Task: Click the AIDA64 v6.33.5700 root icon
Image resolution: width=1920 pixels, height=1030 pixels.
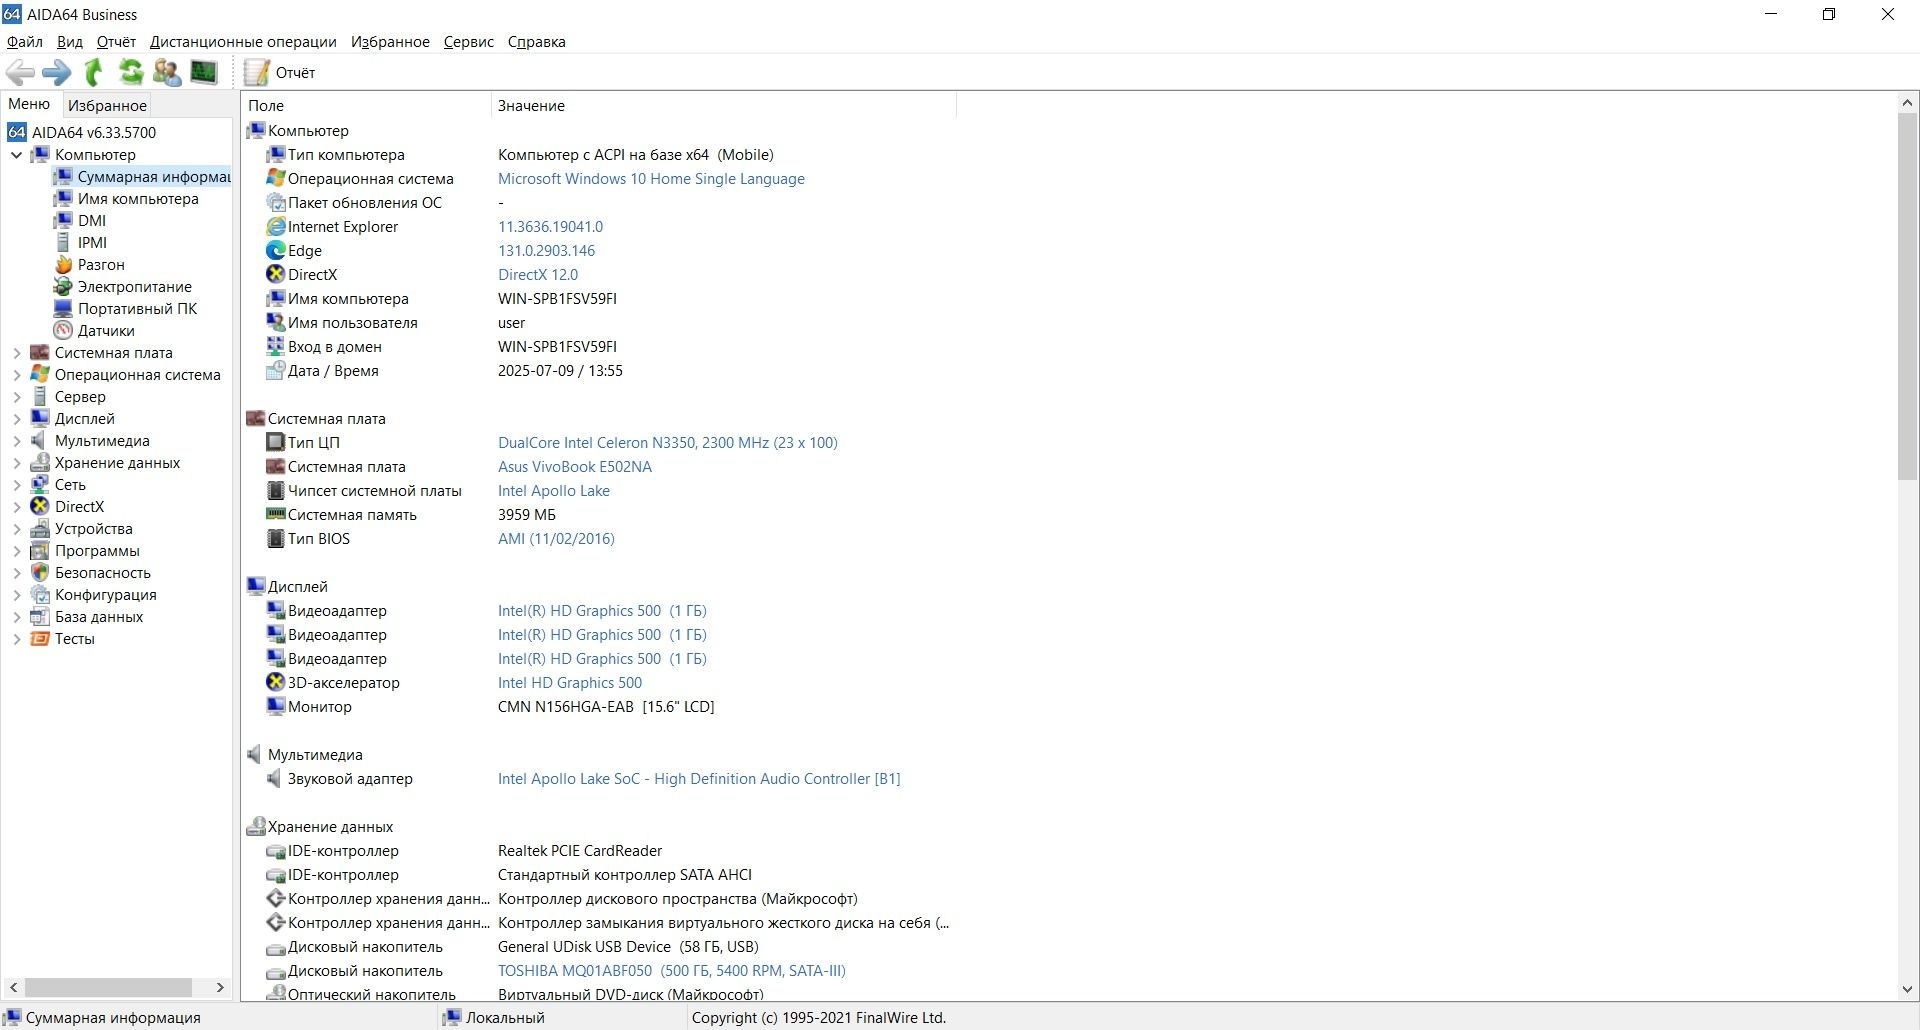Action: [17, 132]
